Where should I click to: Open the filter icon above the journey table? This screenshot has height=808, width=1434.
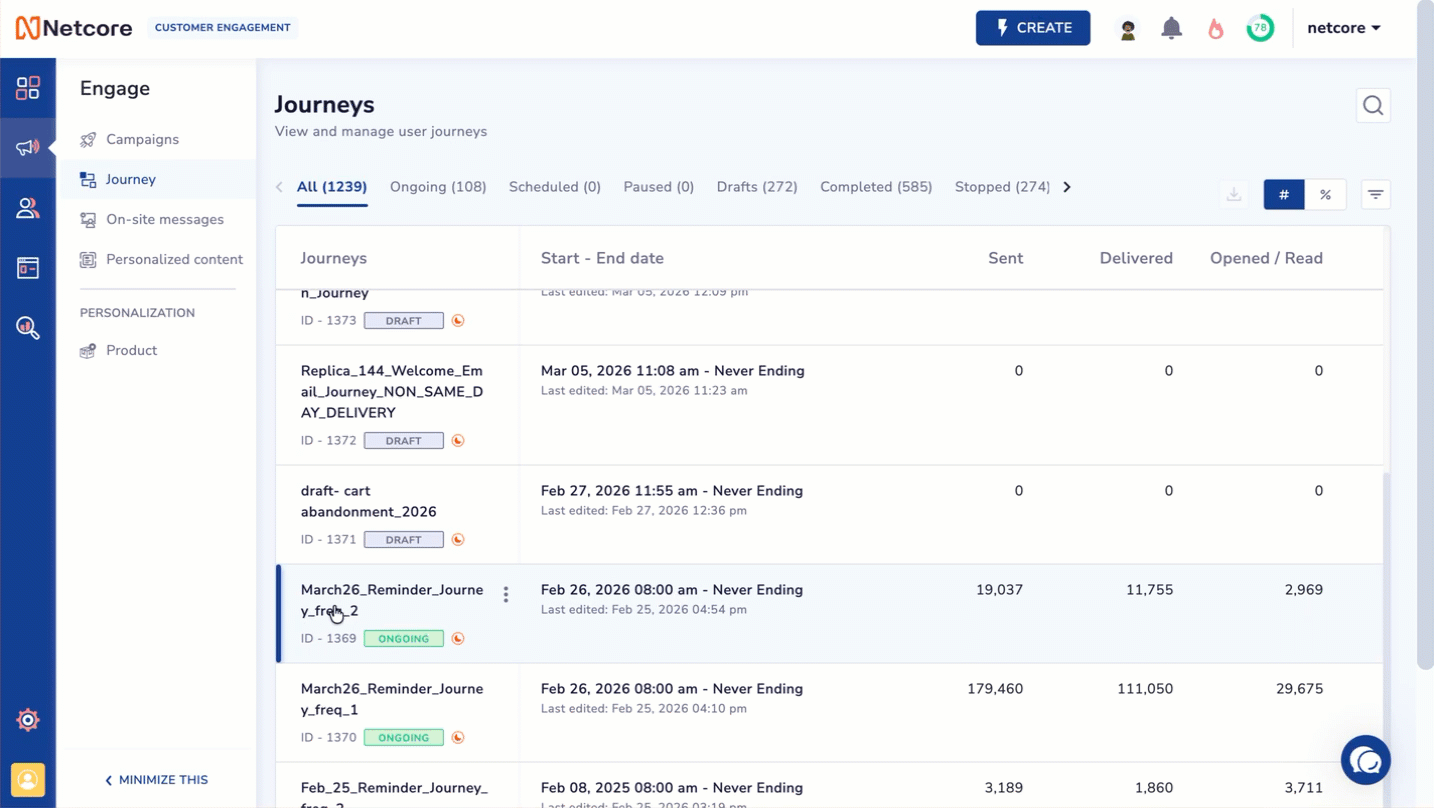1376,194
